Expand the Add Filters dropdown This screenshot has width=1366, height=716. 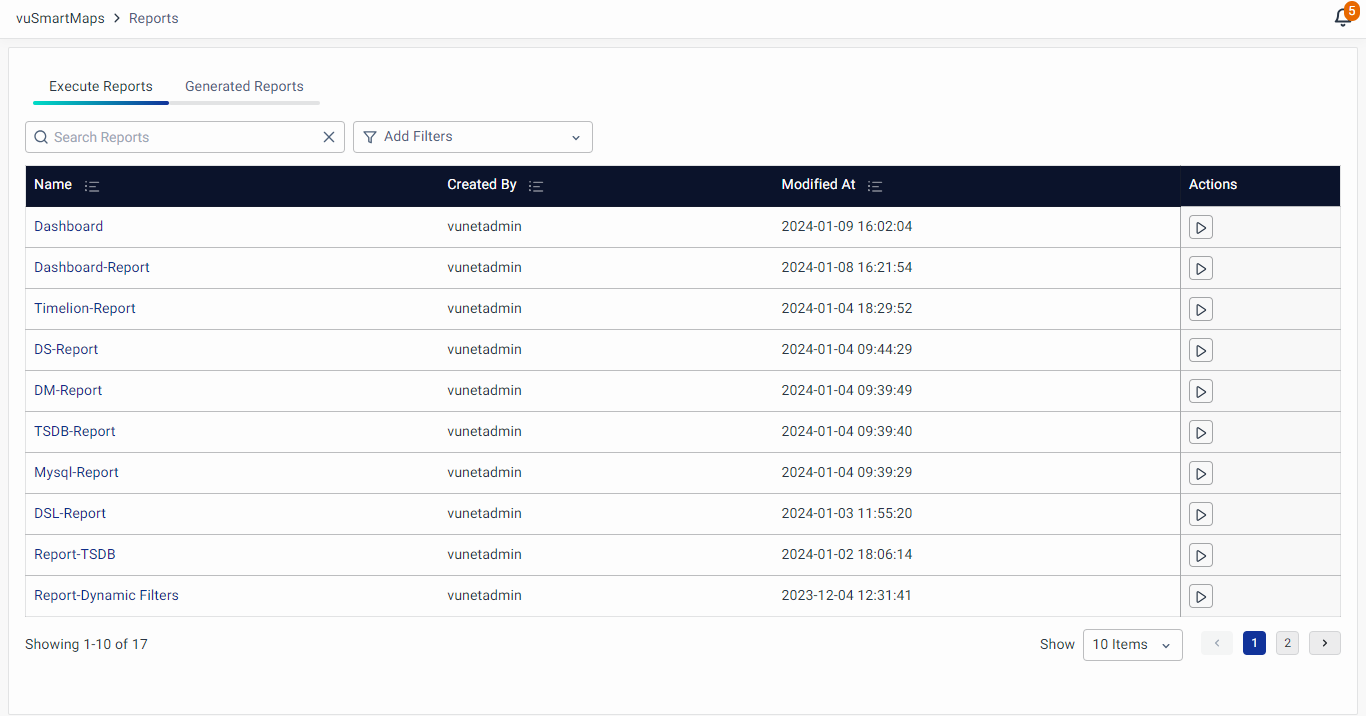click(472, 137)
